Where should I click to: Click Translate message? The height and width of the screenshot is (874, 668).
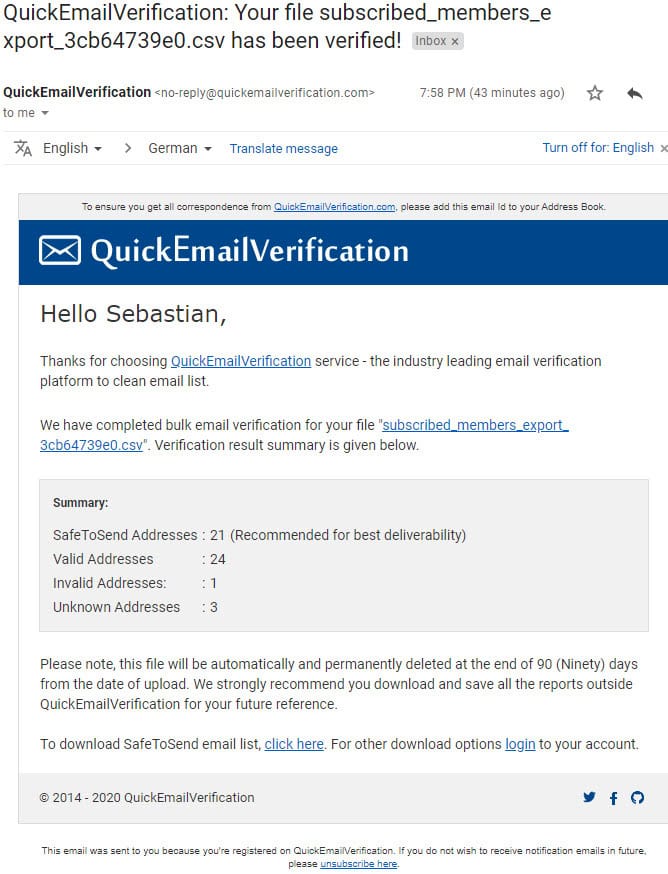point(284,148)
